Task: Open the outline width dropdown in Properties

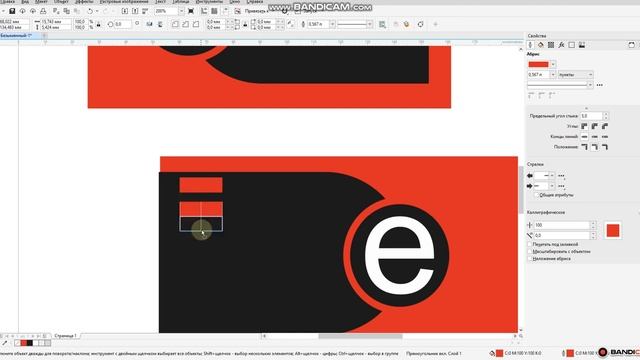Action: click(x=553, y=75)
